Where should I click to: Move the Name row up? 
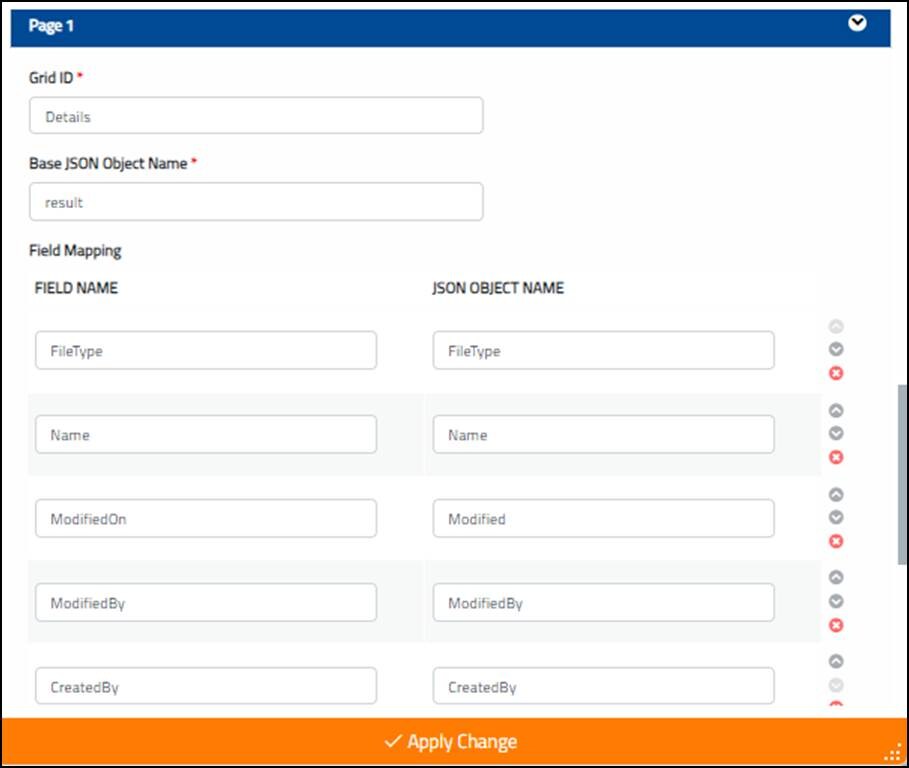coord(836,411)
